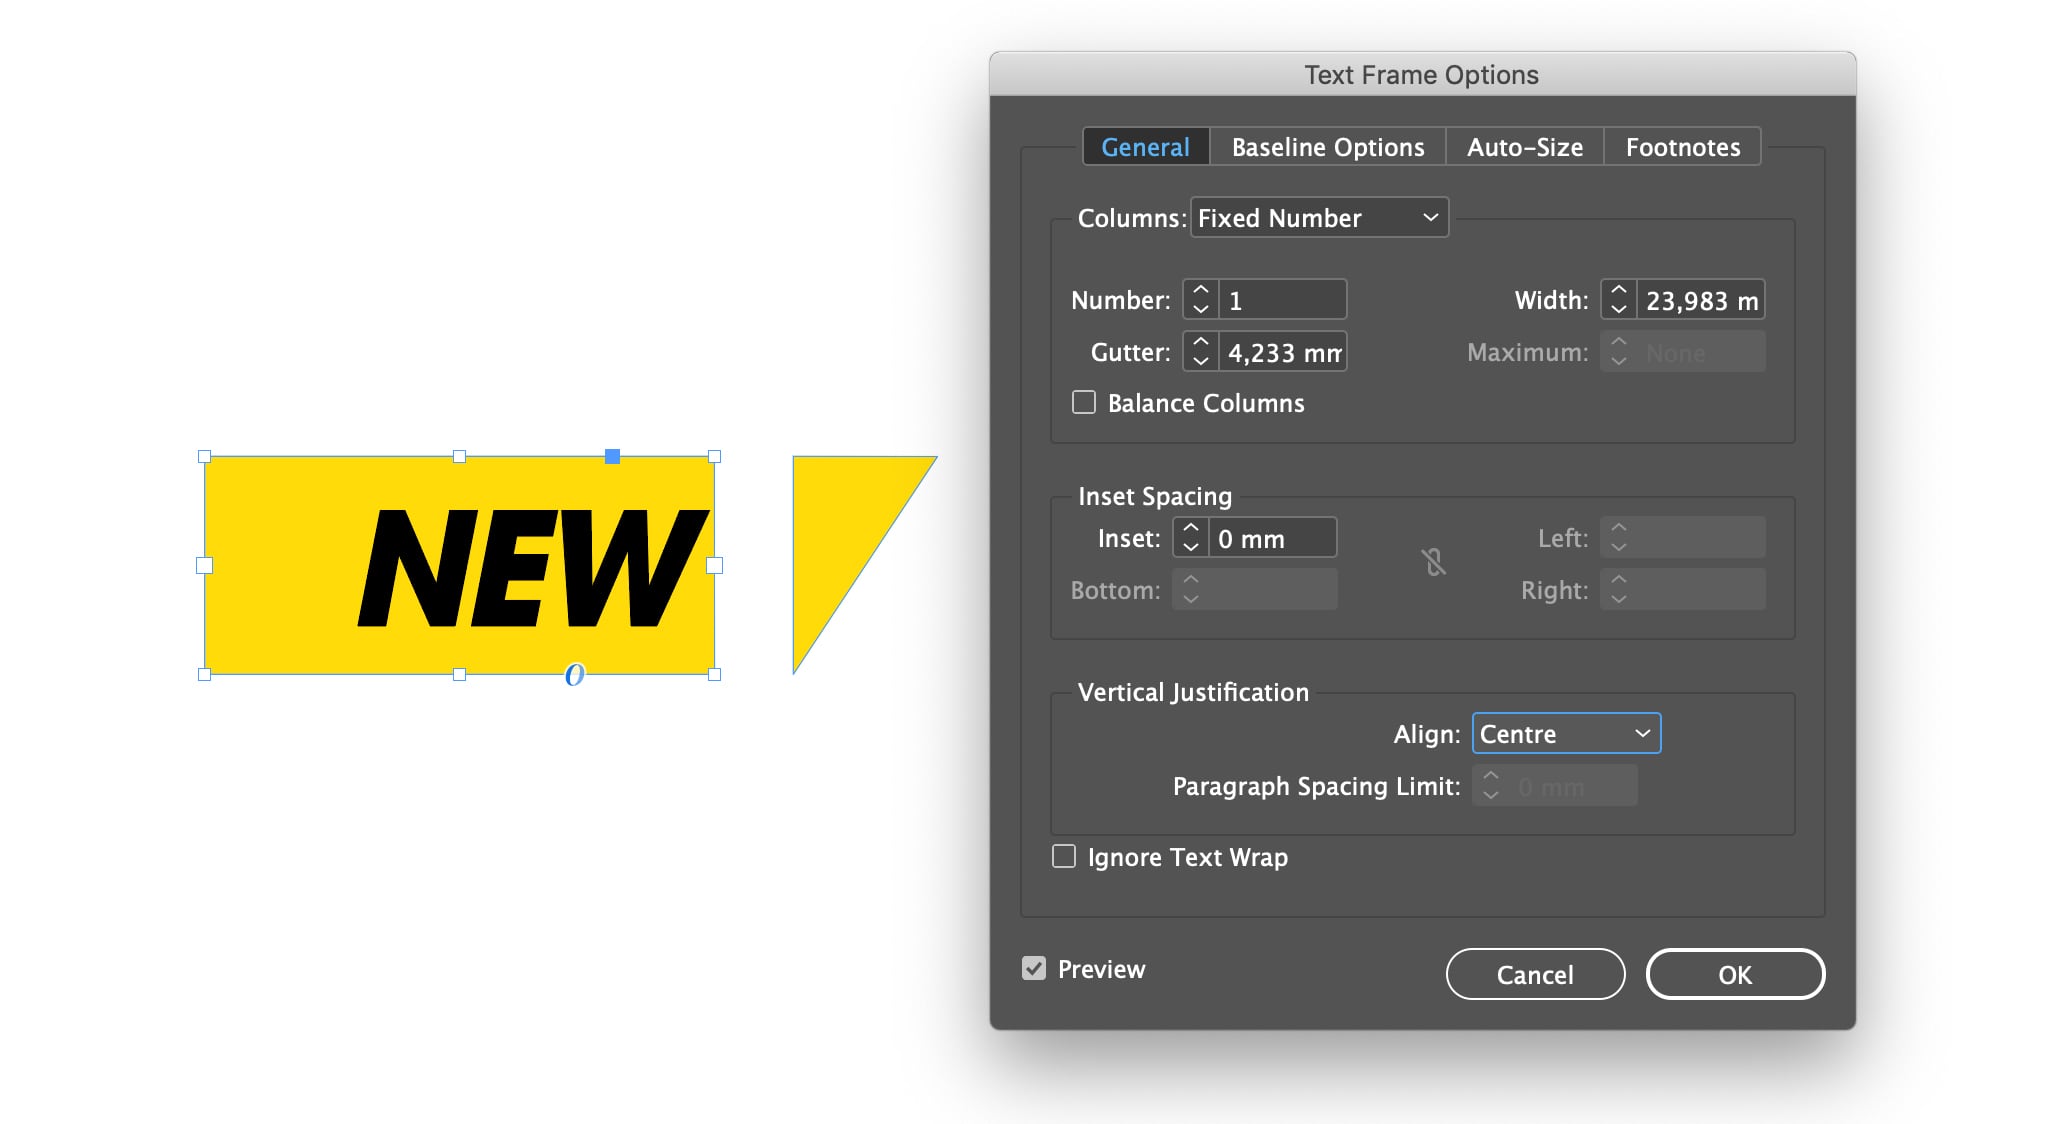This screenshot has width=2048, height=1124.
Task: Uncheck the Preview checkbox
Action: pyautogui.click(x=1033, y=967)
